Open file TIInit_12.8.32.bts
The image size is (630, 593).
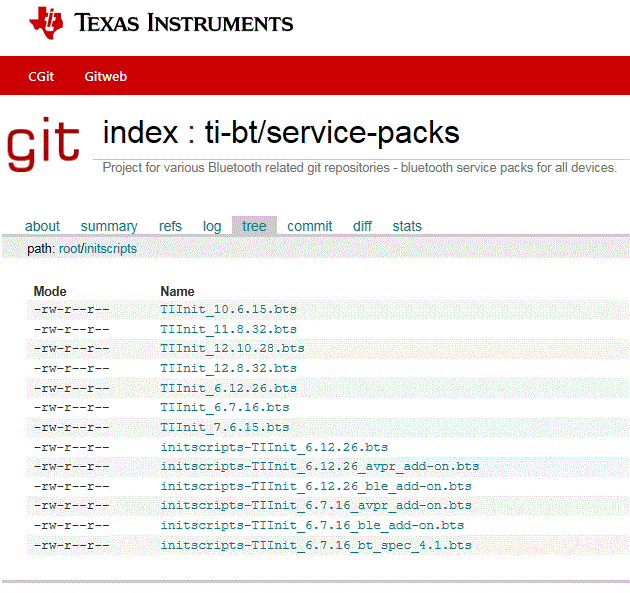tap(229, 368)
